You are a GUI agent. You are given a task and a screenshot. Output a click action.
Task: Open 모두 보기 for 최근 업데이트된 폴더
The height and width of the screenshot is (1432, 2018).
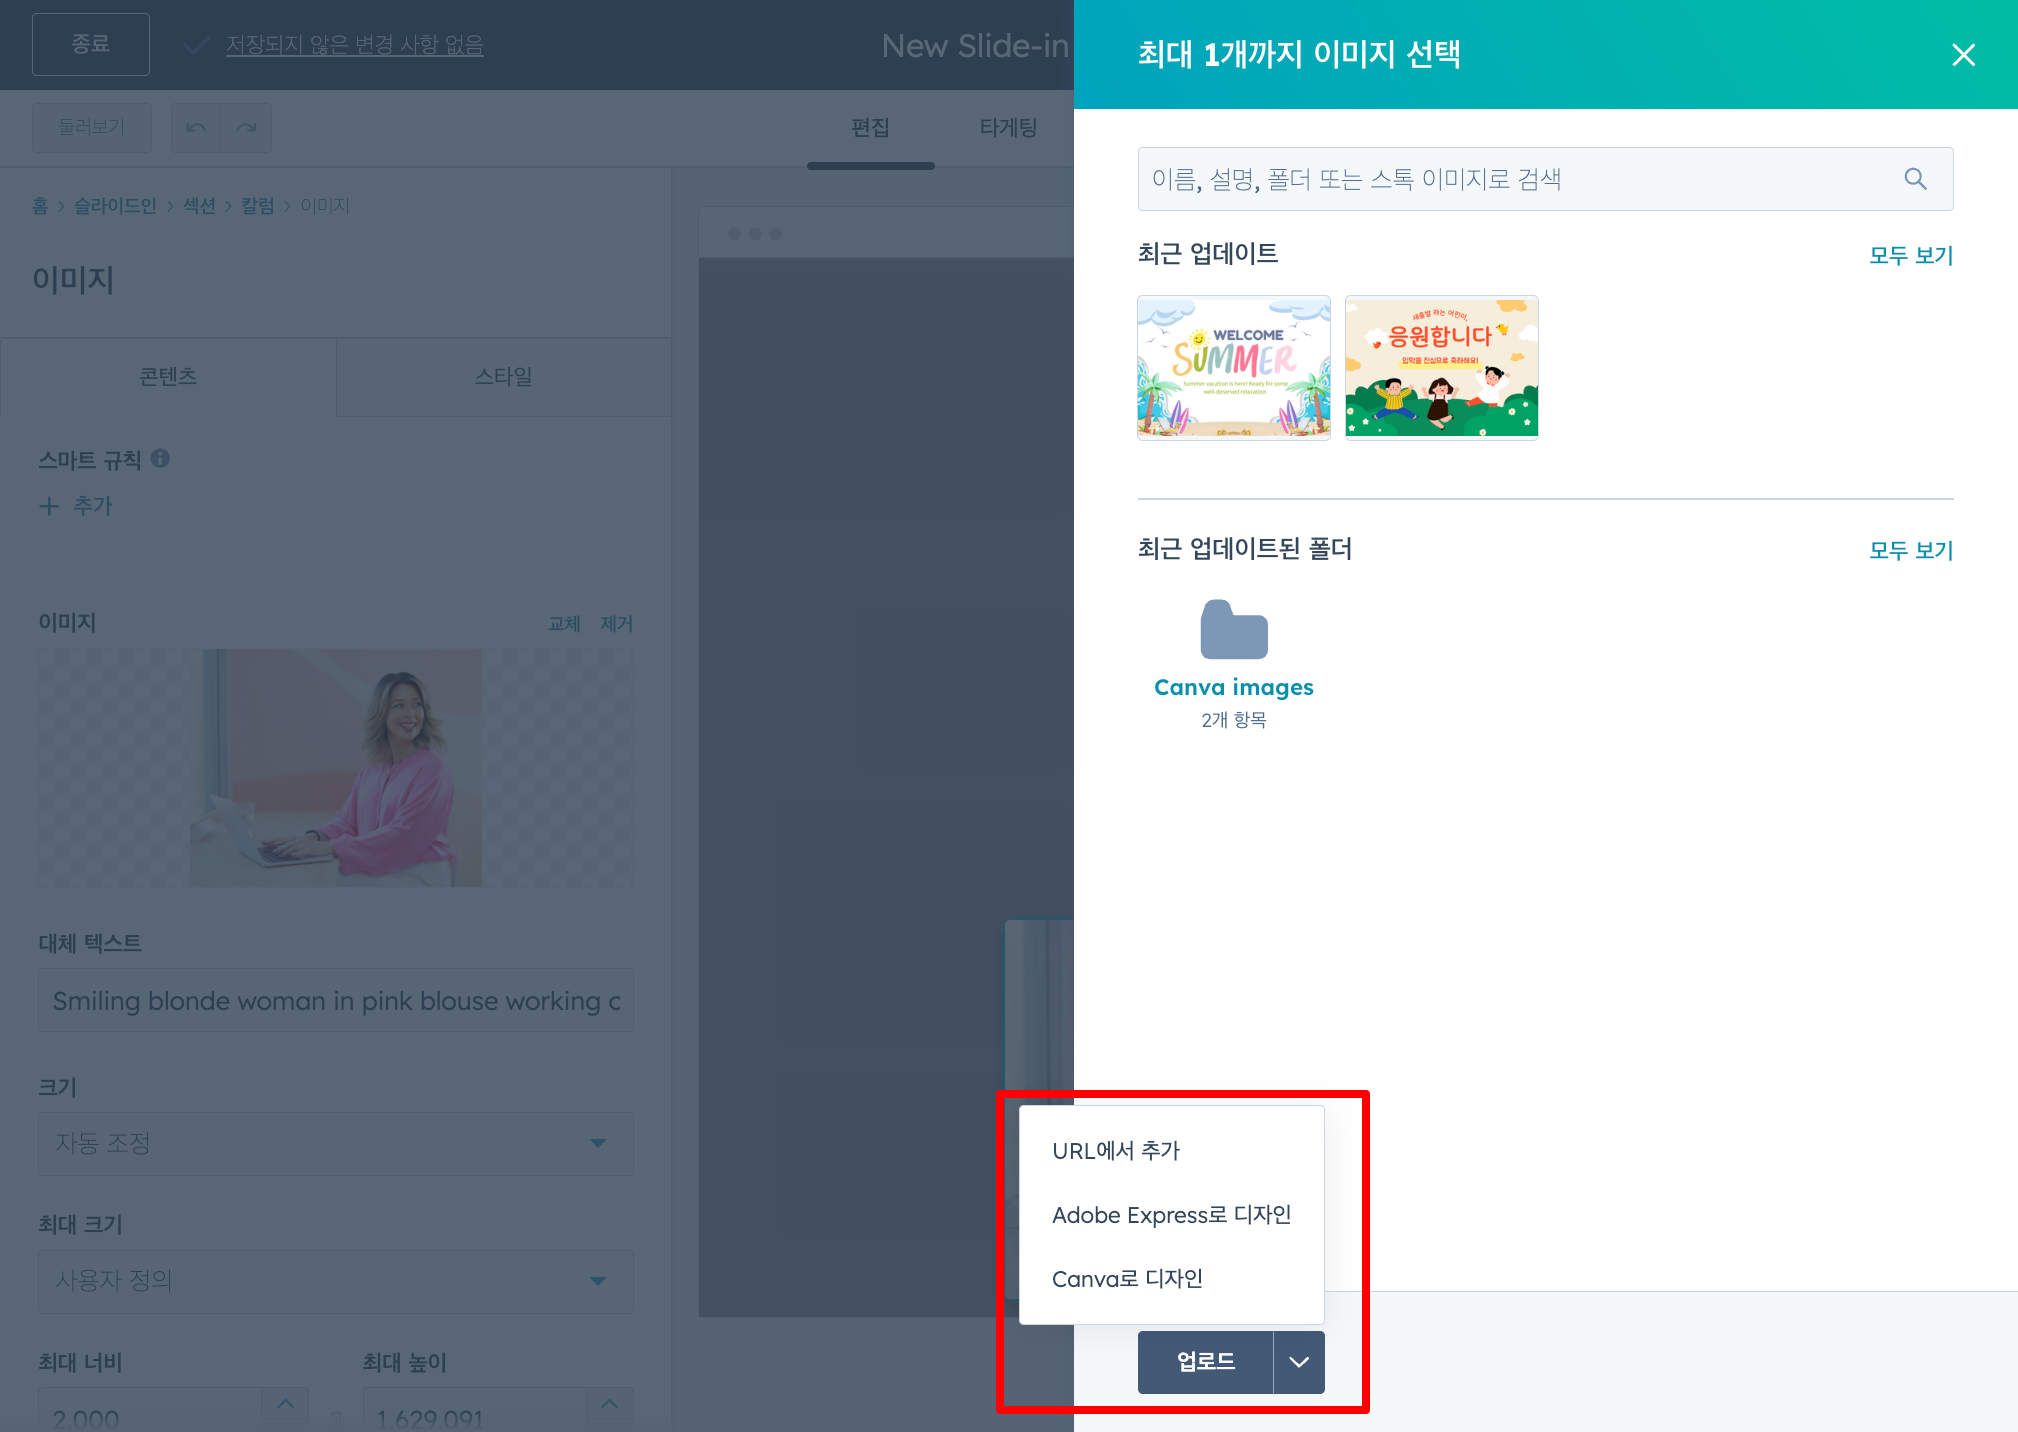[x=1911, y=550]
